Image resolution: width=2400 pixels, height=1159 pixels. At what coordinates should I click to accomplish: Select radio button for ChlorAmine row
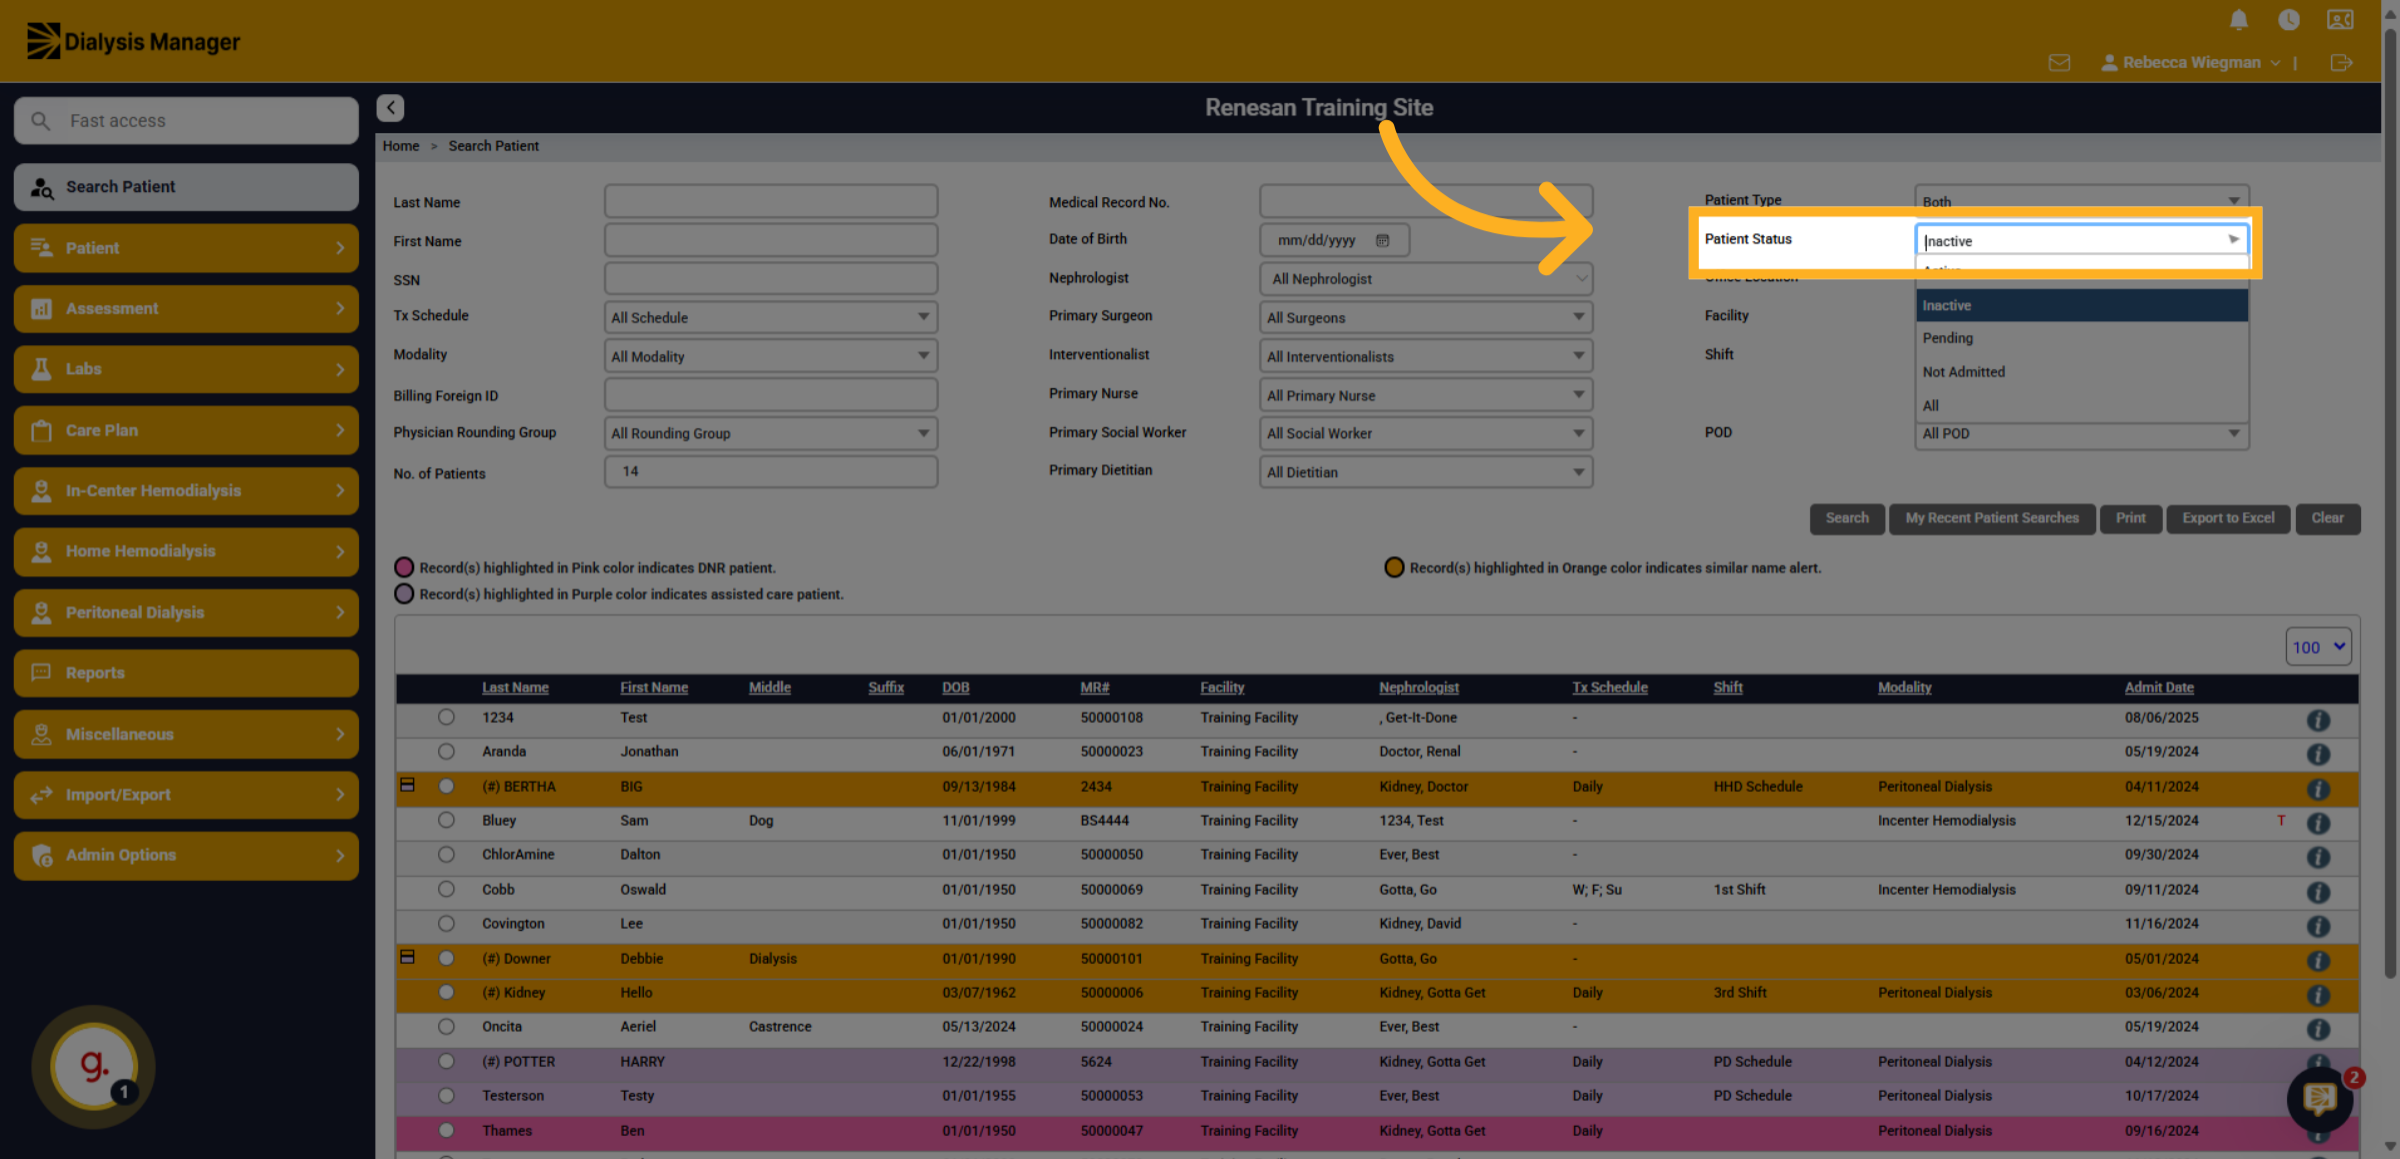click(x=446, y=855)
